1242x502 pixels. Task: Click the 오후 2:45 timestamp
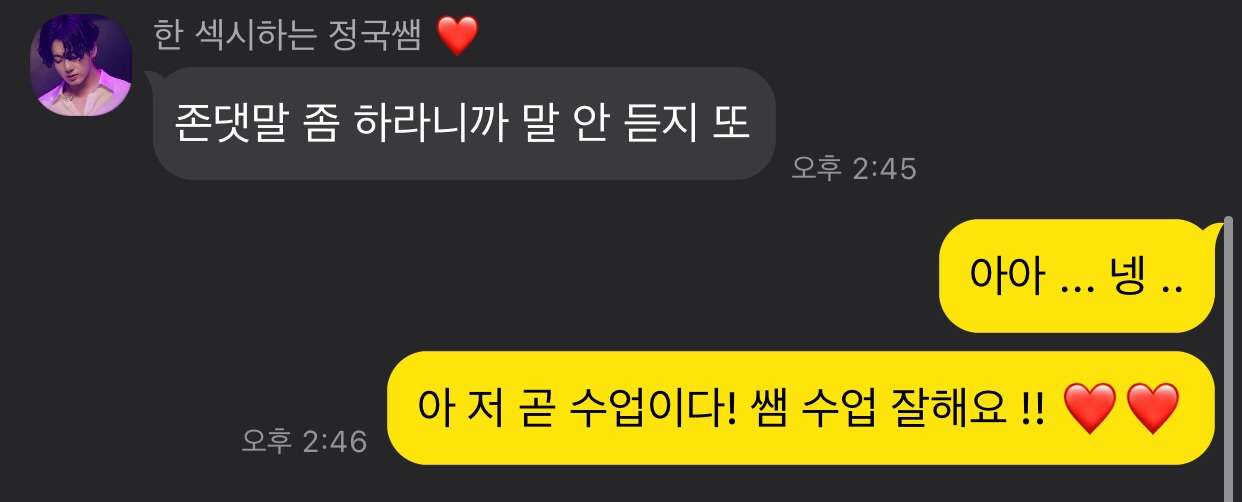(x=853, y=168)
